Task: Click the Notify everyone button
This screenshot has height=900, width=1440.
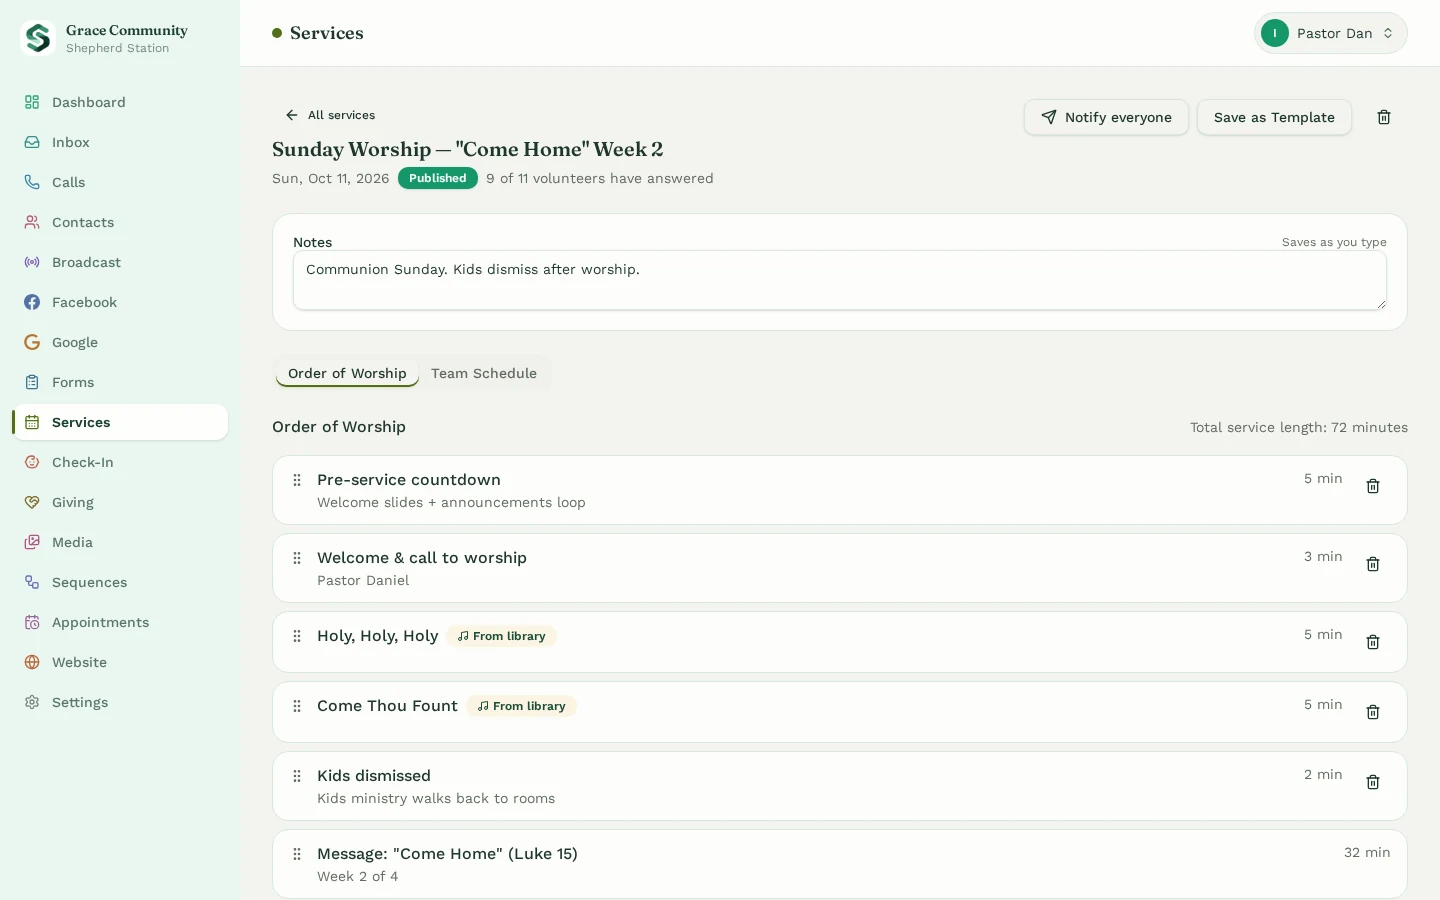Action: click(x=1106, y=117)
